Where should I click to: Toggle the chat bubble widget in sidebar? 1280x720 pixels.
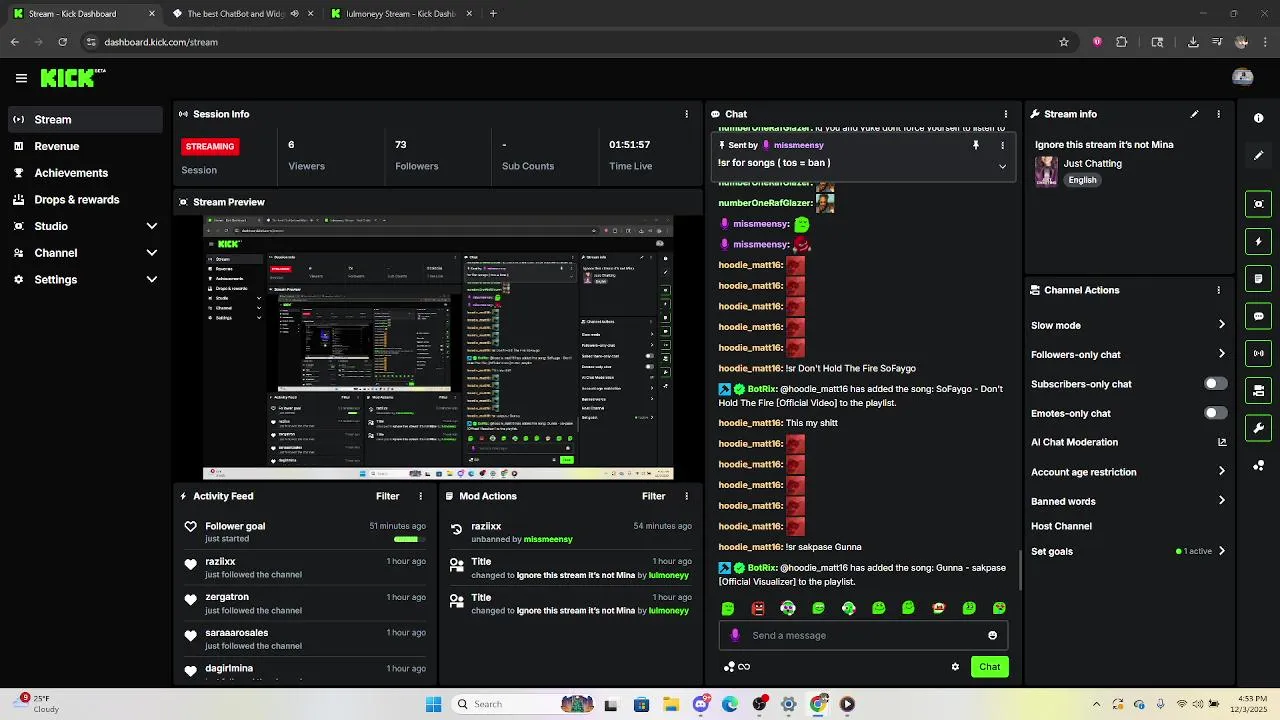(1259, 316)
